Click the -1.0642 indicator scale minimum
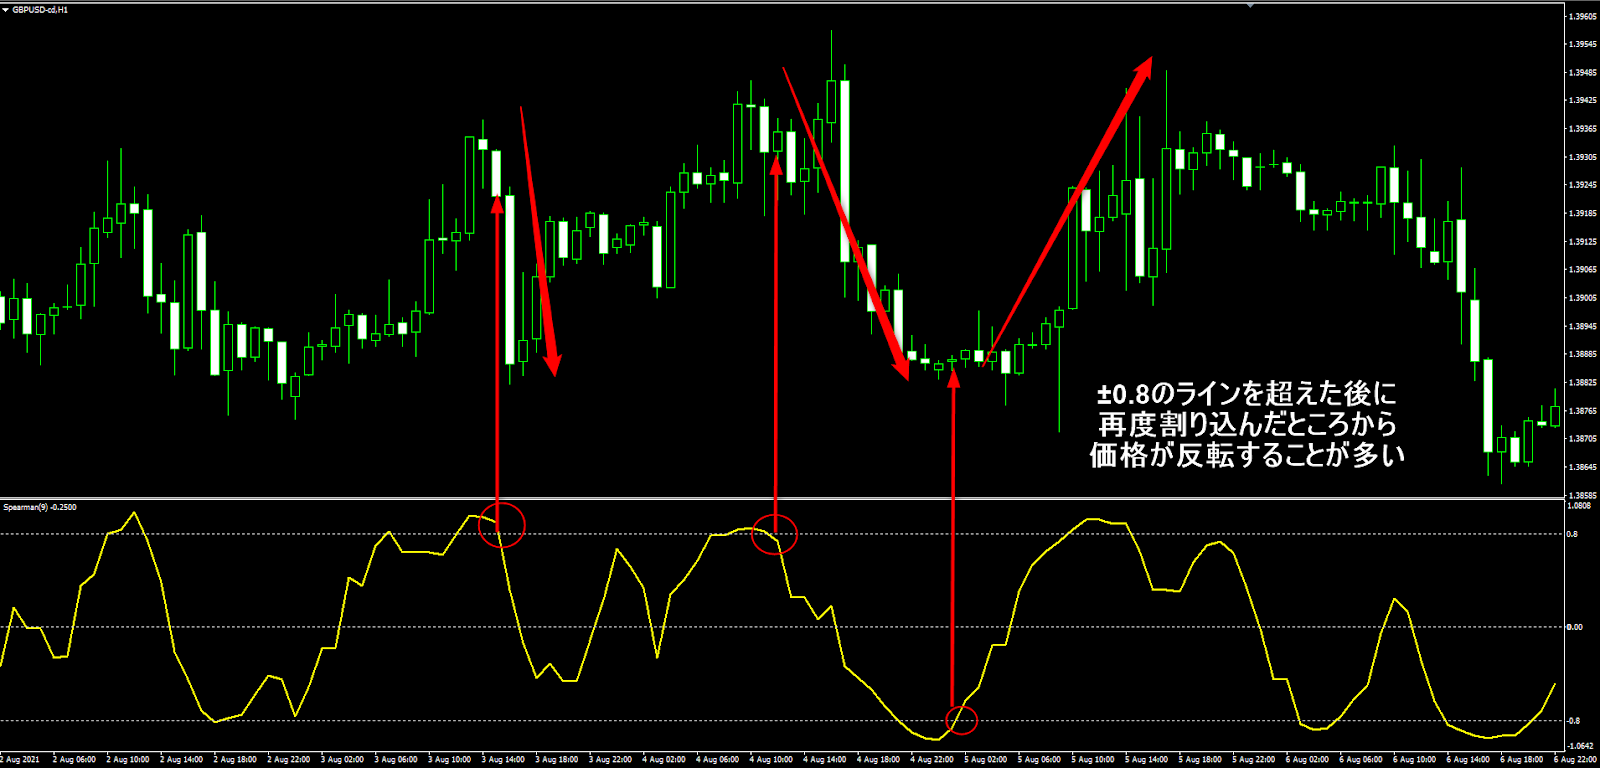The width and height of the screenshot is (1600, 768). click(1581, 746)
